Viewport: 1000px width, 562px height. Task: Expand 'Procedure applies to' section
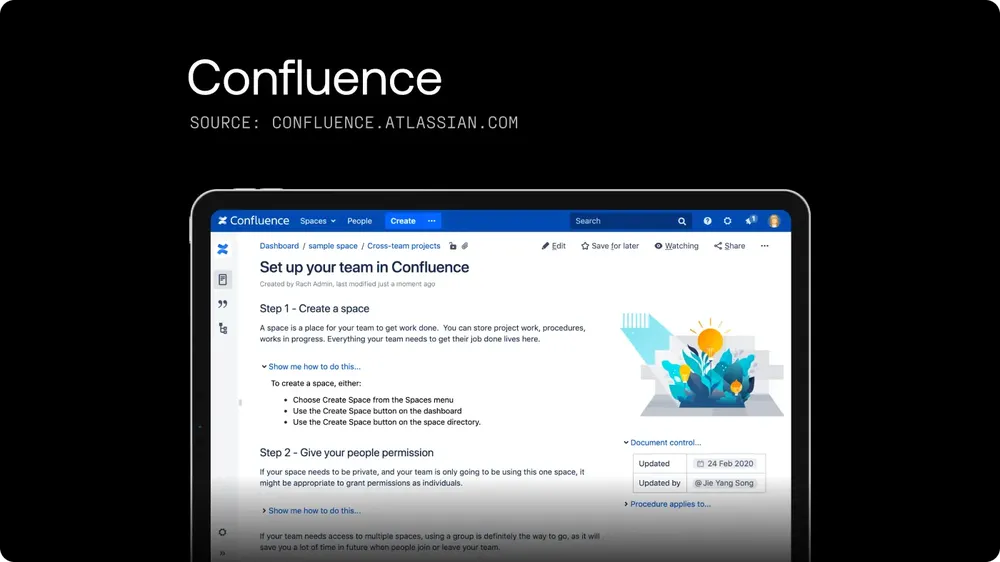[x=667, y=504]
